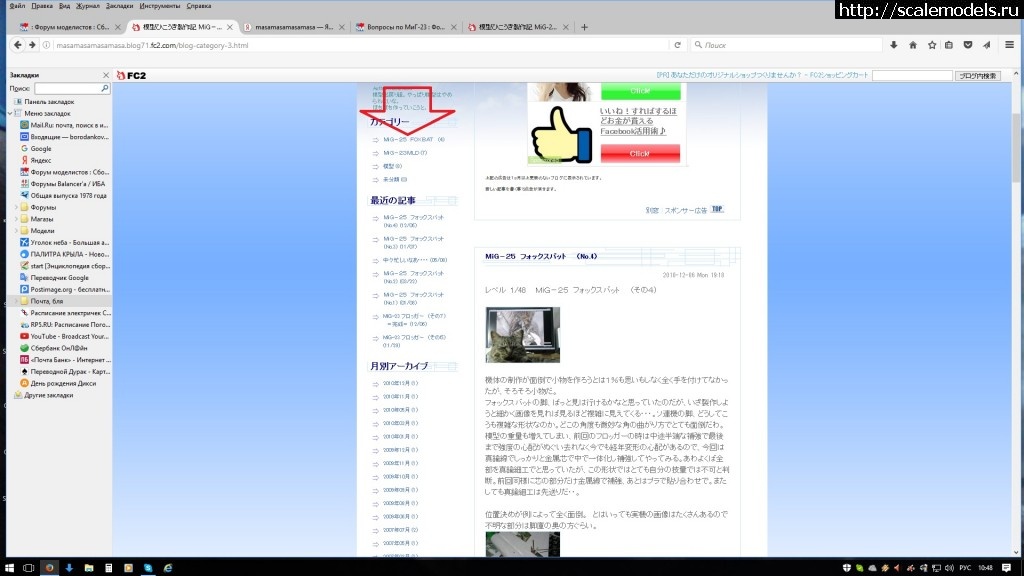Open the bookmark star icon

tap(931, 45)
